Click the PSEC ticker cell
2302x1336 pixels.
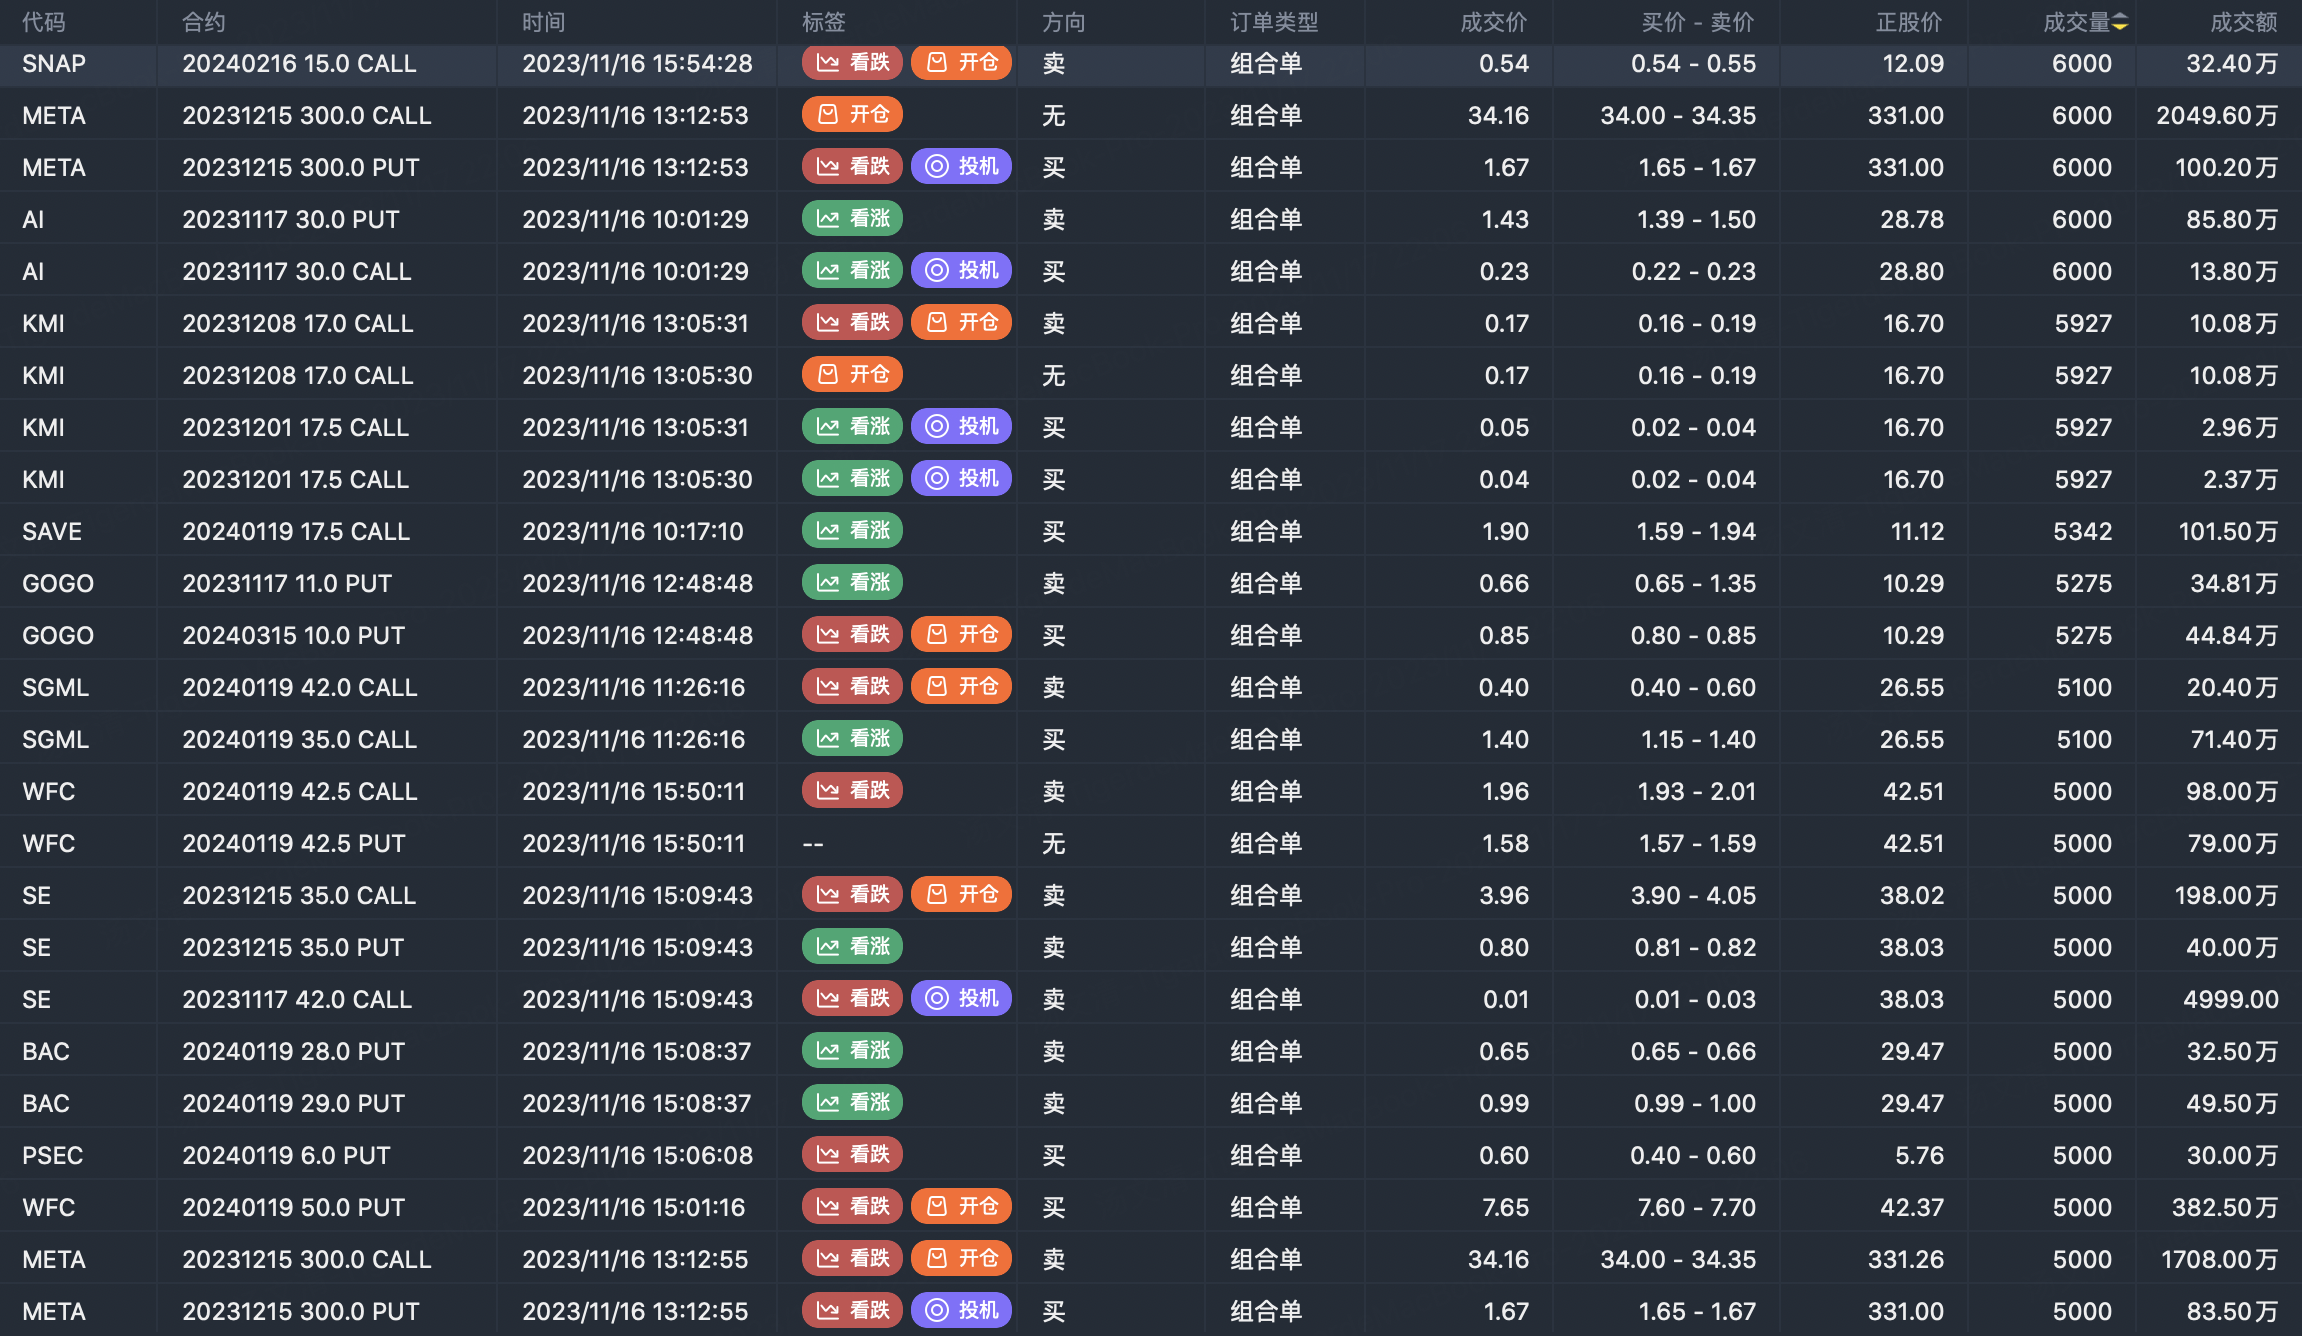53,1155
